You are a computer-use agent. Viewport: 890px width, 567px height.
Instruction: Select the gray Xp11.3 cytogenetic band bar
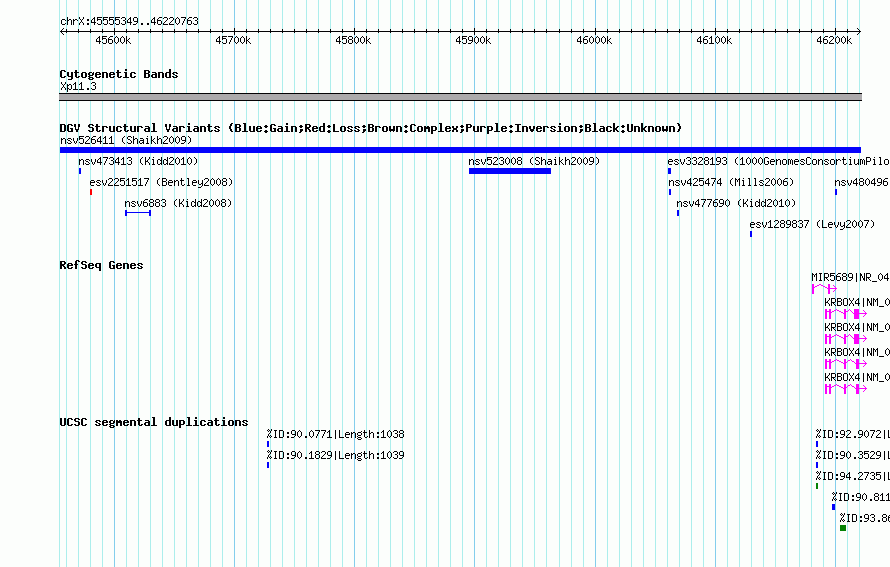[460, 97]
